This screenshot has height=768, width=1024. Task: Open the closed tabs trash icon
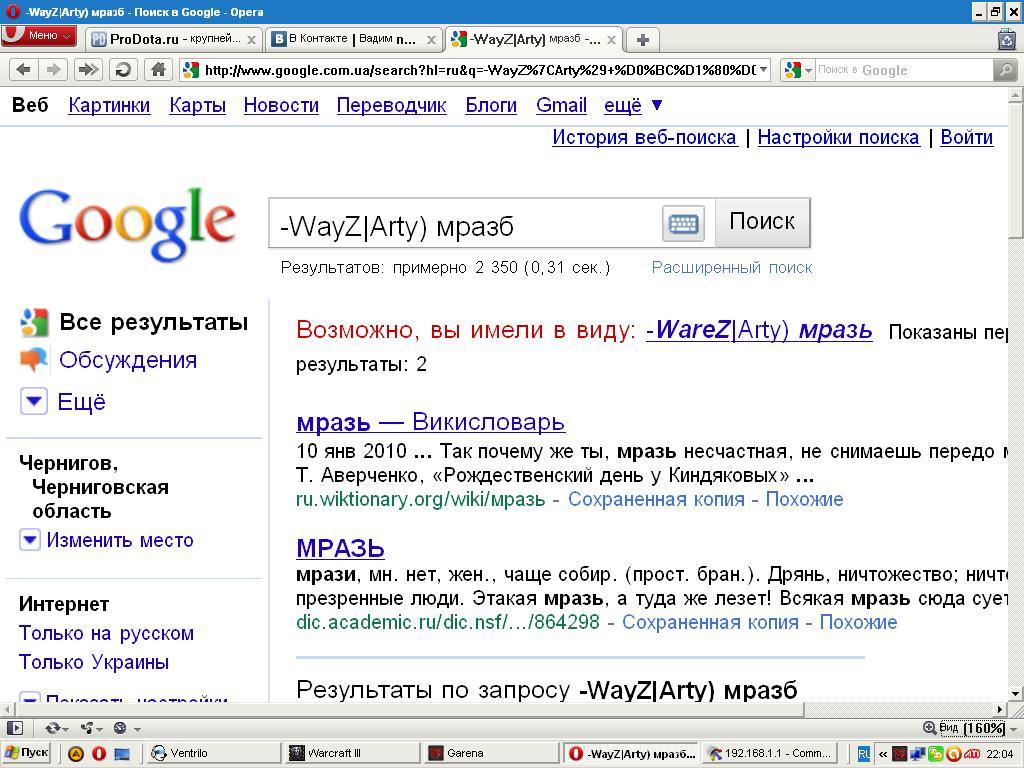1008,39
